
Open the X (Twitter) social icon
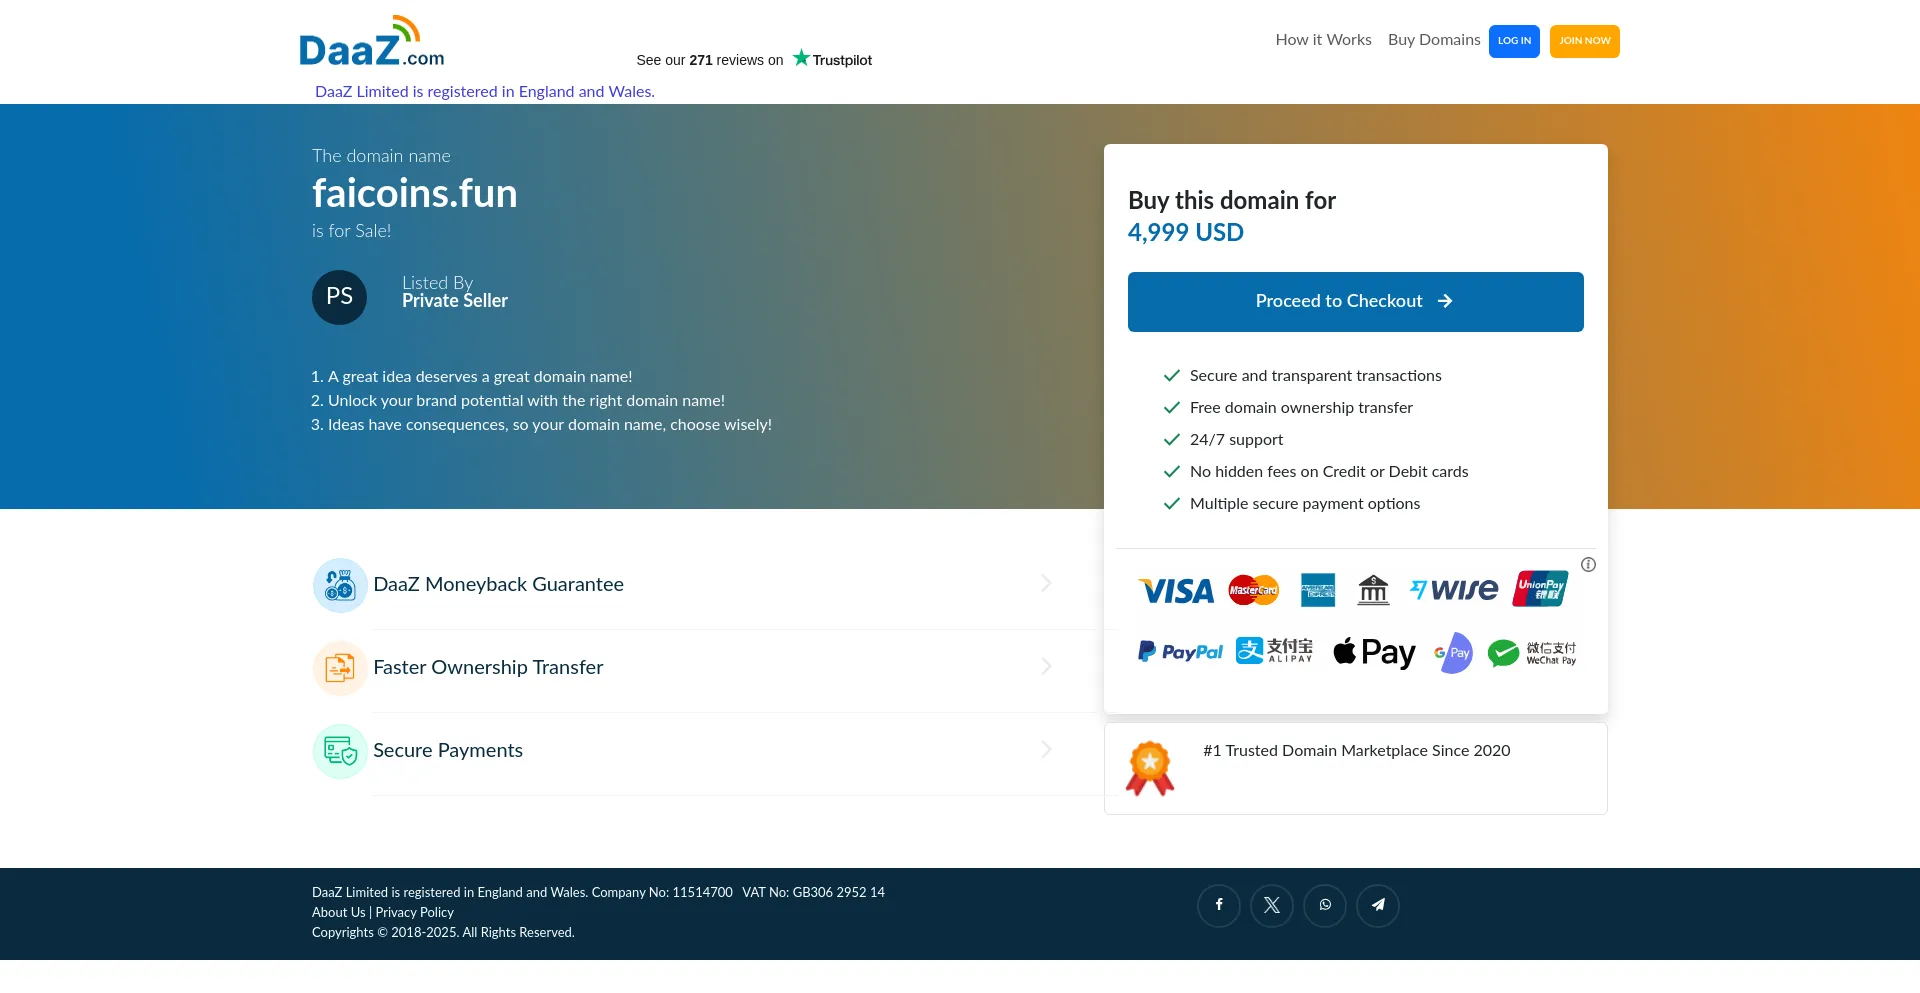click(1271, 905)
